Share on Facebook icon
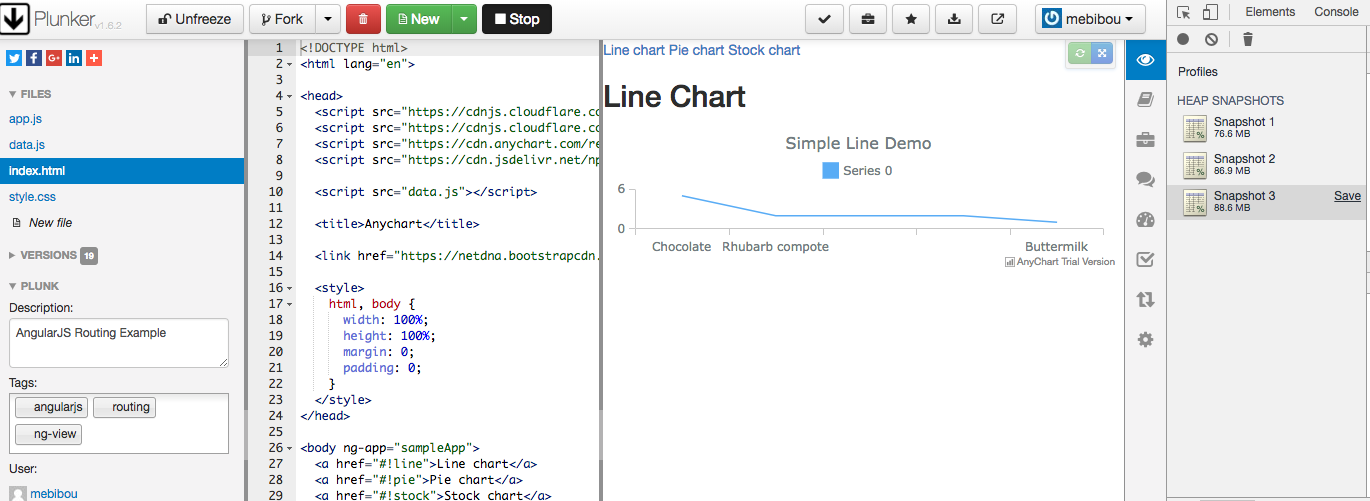 coord(34,58)
